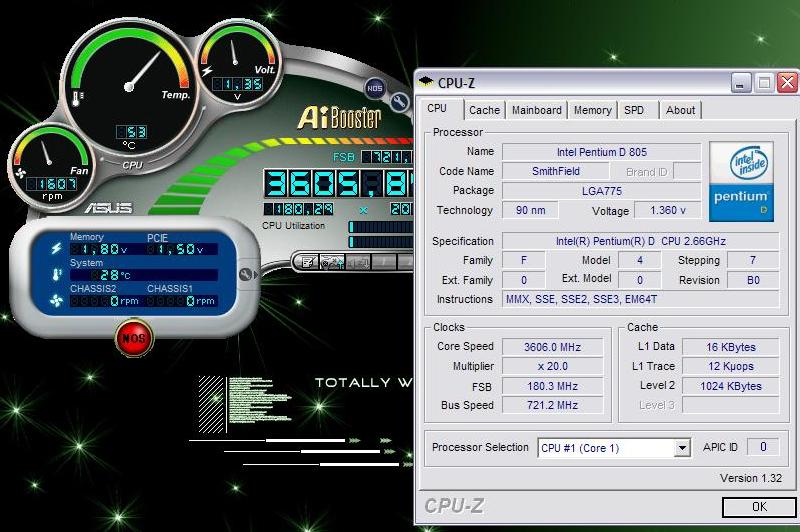Minimize the CPU-Z window
The width and height of the screenshot is (800, 532).
pyautogui.click(x=741, y=83)
